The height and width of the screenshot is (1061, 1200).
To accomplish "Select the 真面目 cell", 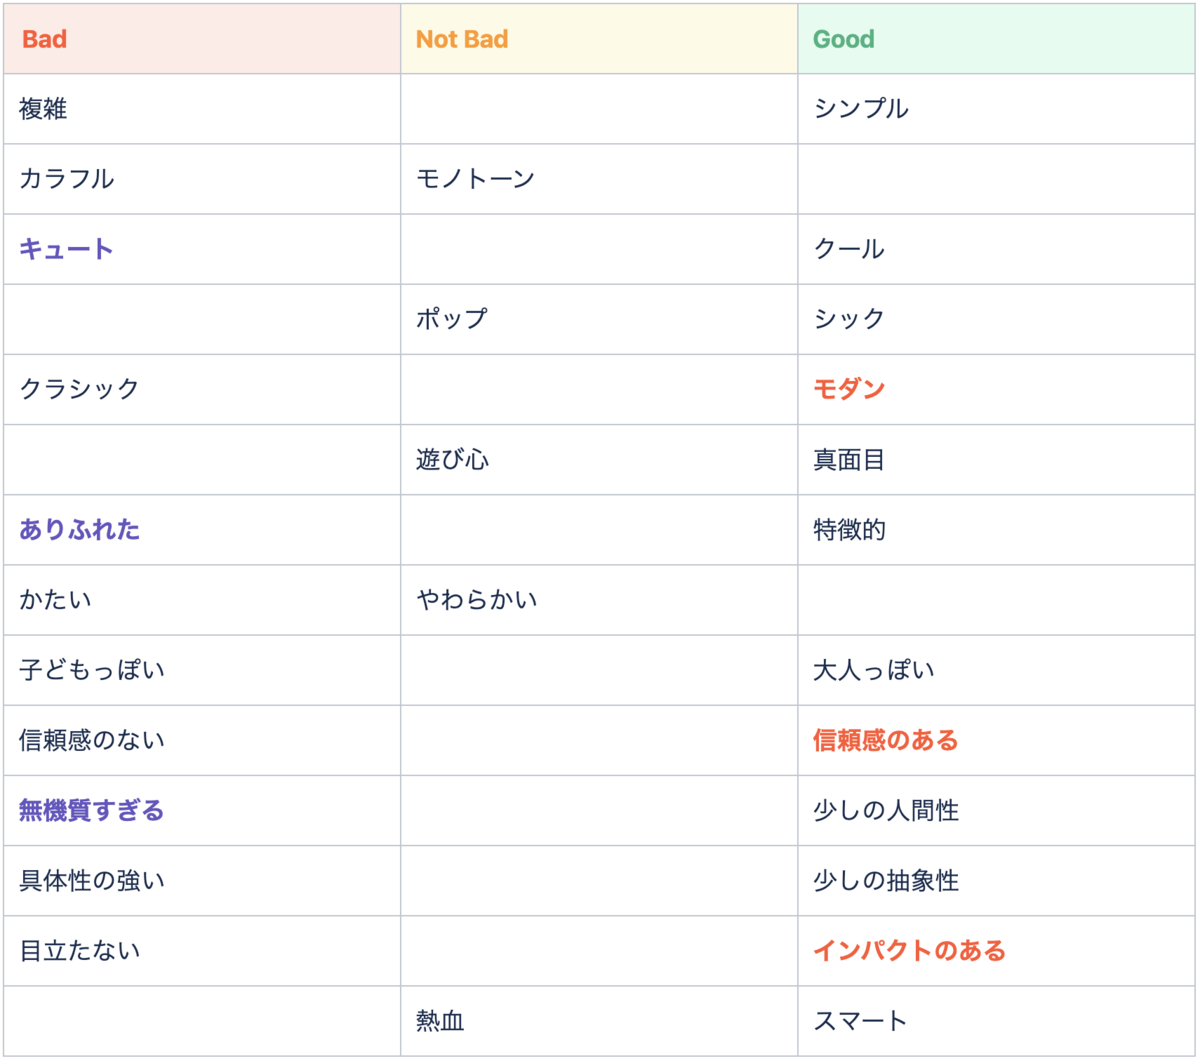I will 996,460.
